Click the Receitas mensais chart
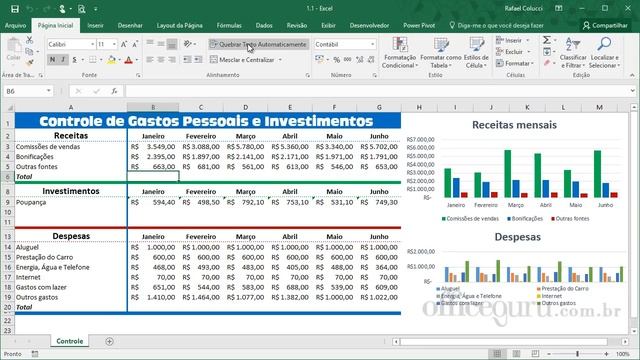The height and width of the screenshot is (360, 640). [515, 171]
